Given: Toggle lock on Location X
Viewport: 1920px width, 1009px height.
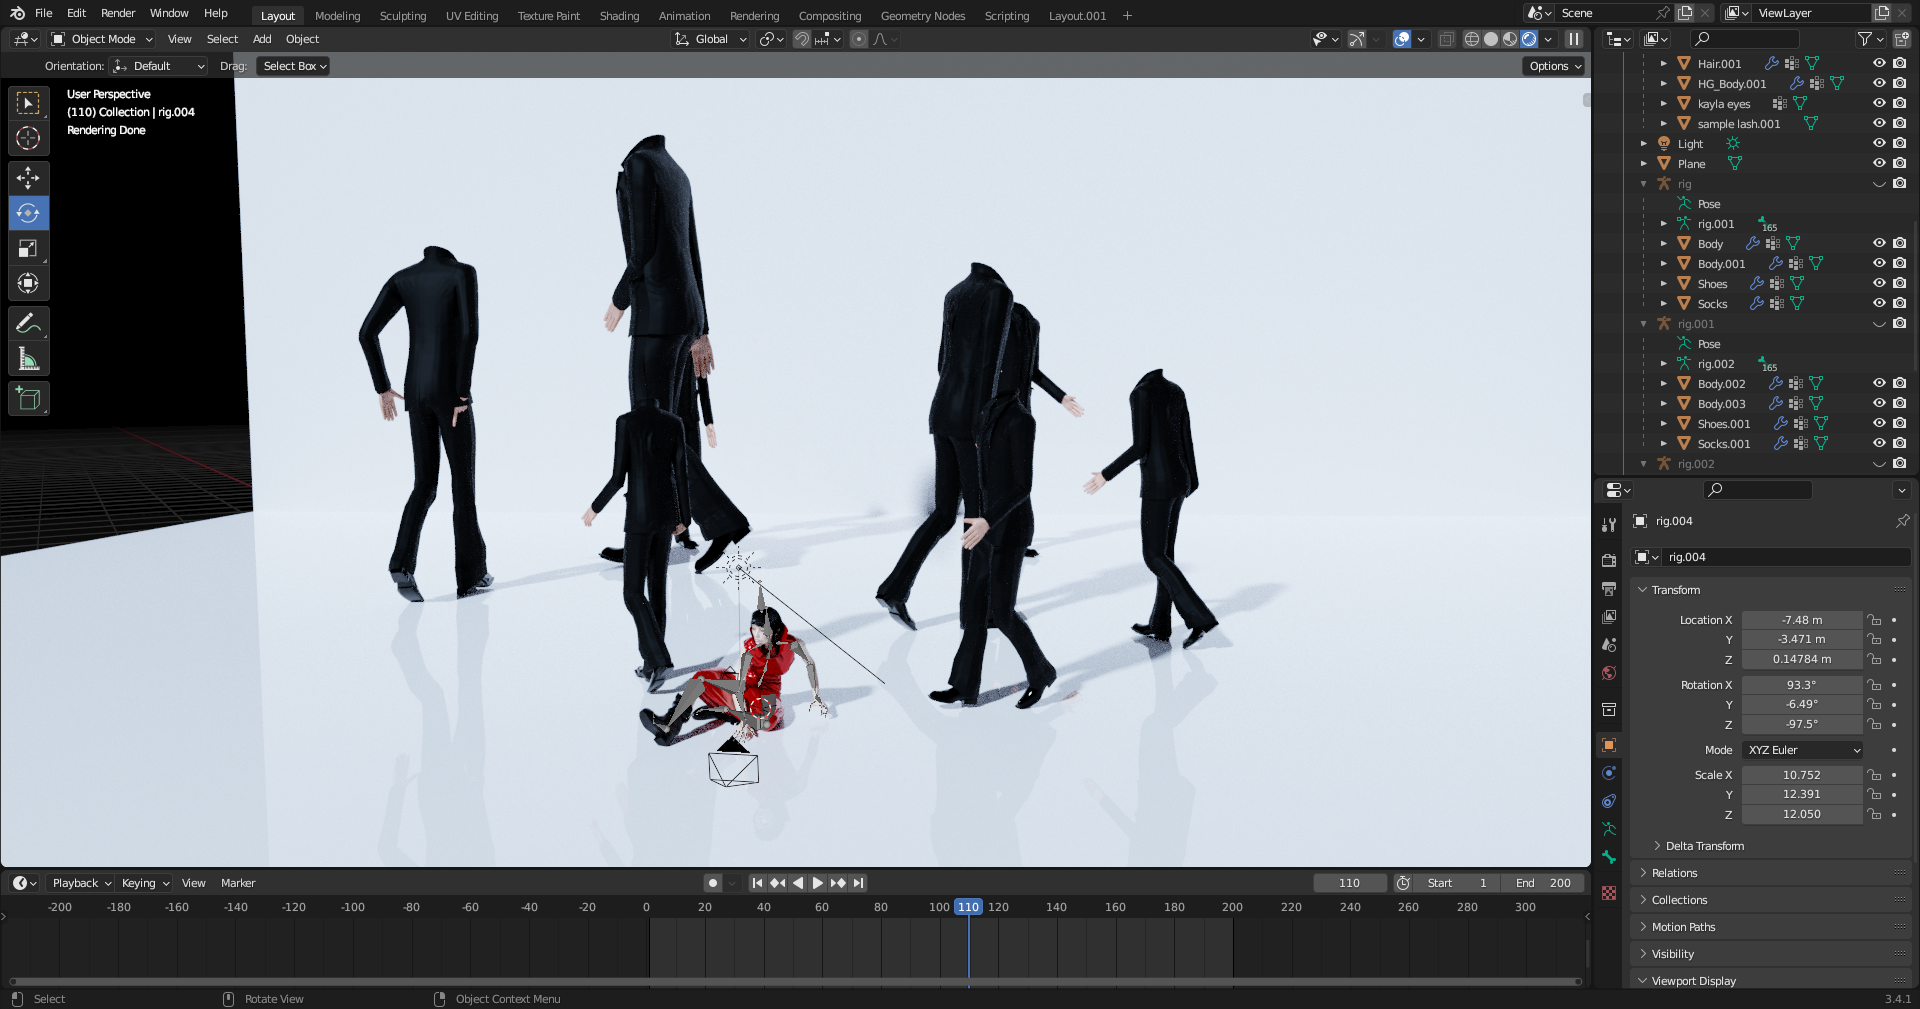Looking at the screenshot, I should pyautogui.click(x=1874, y=620).
